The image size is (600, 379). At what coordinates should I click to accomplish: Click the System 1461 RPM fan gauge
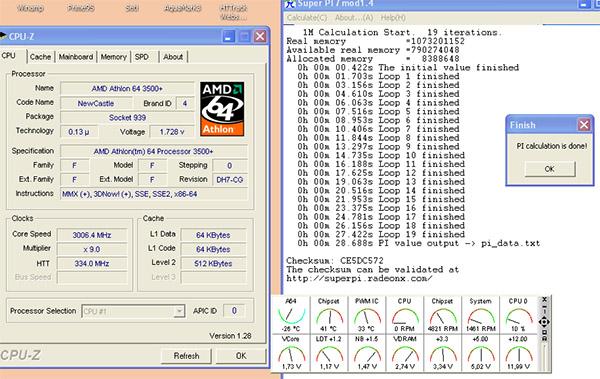[x=481, y=315]
